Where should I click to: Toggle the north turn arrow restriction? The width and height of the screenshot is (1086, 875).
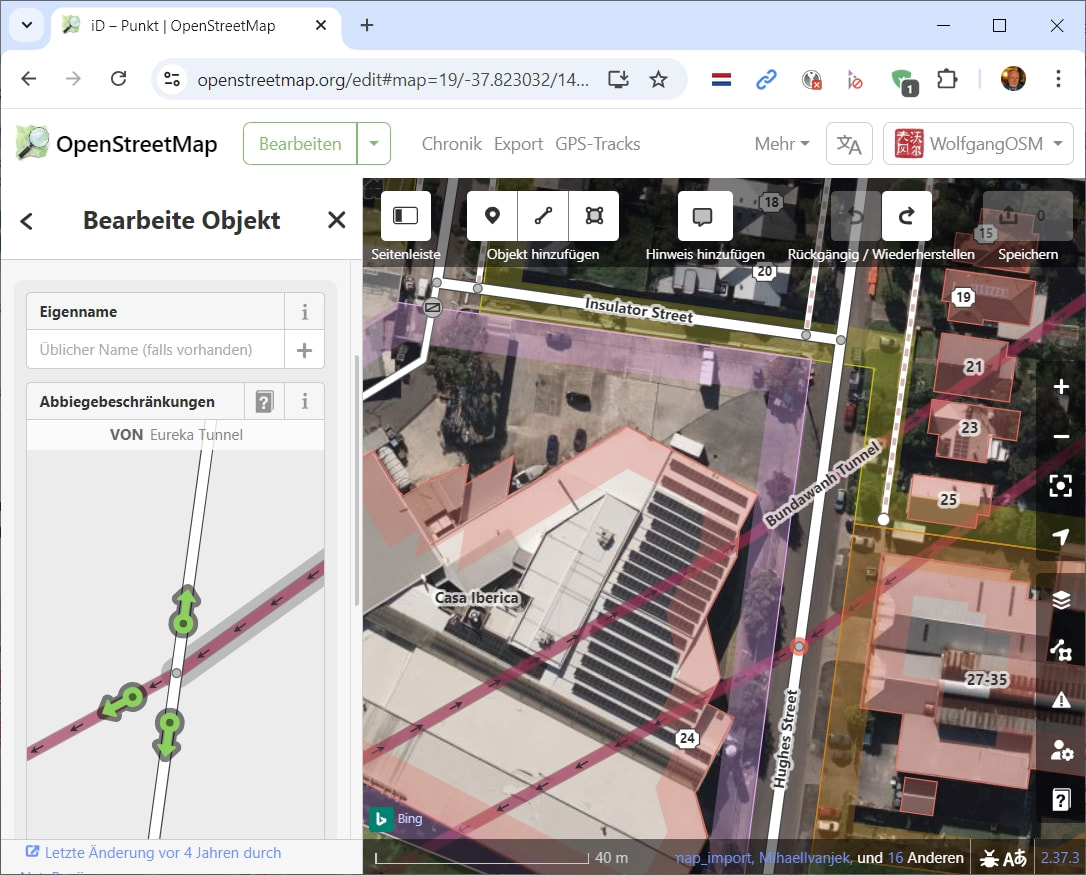184,611
